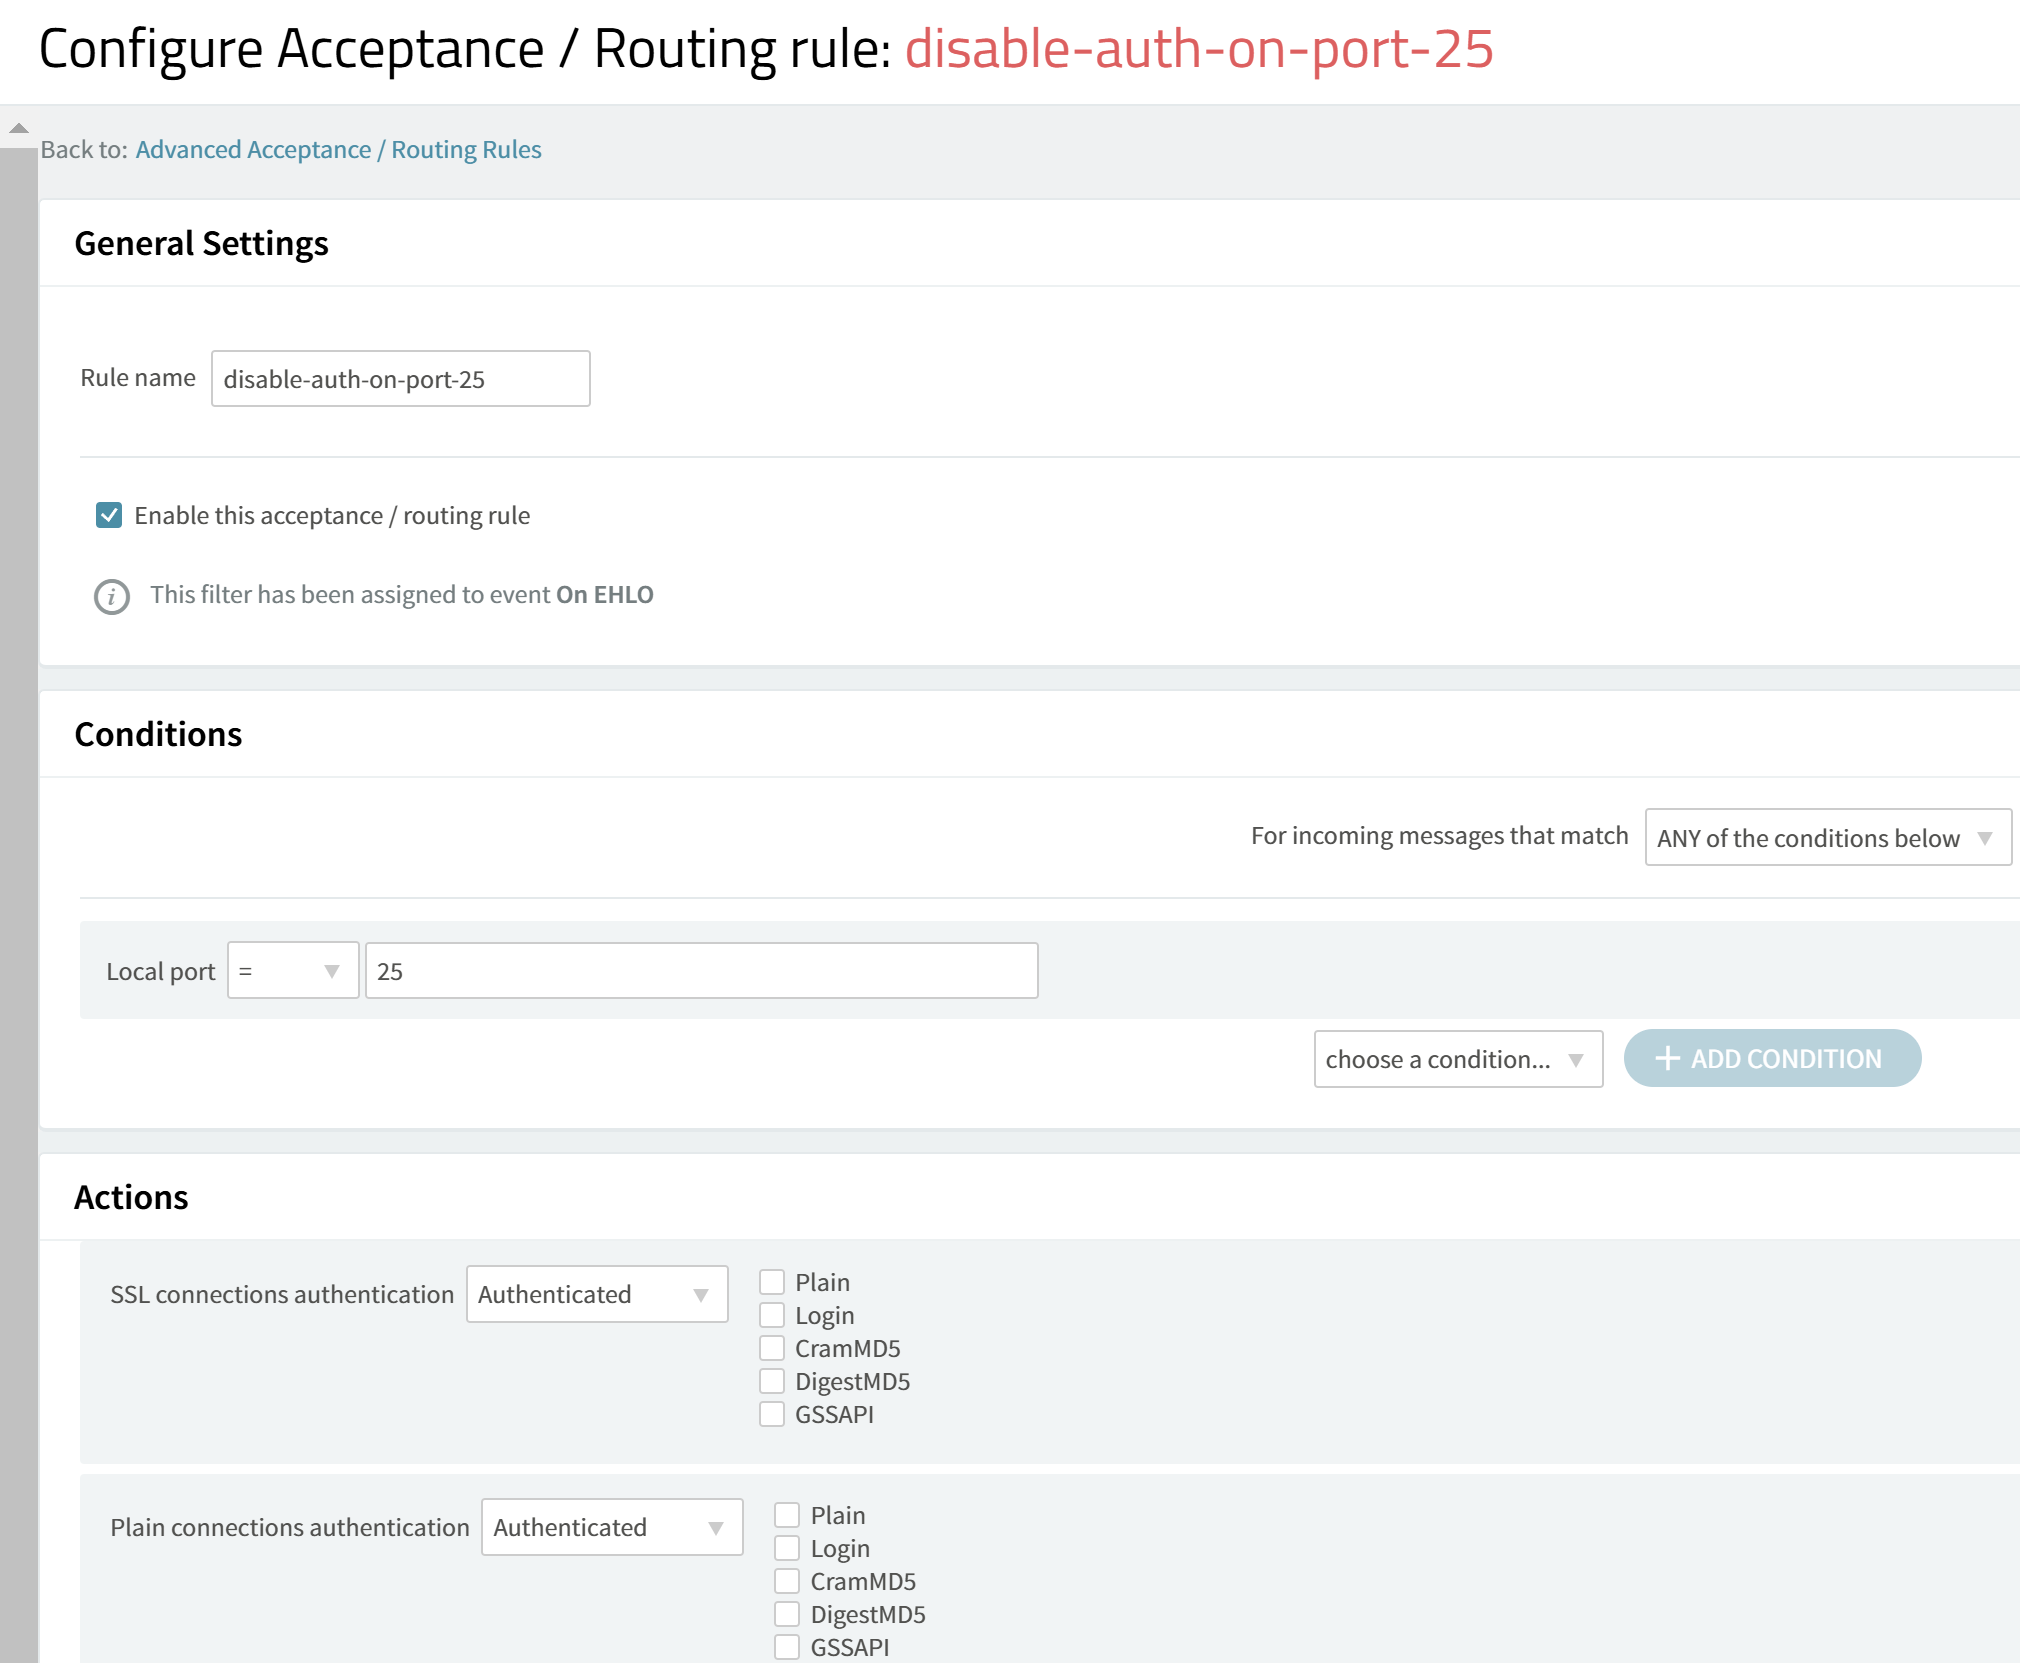Click the plus icon on Add Condition
2020x1663 pixels.
coord(1667,1058)
